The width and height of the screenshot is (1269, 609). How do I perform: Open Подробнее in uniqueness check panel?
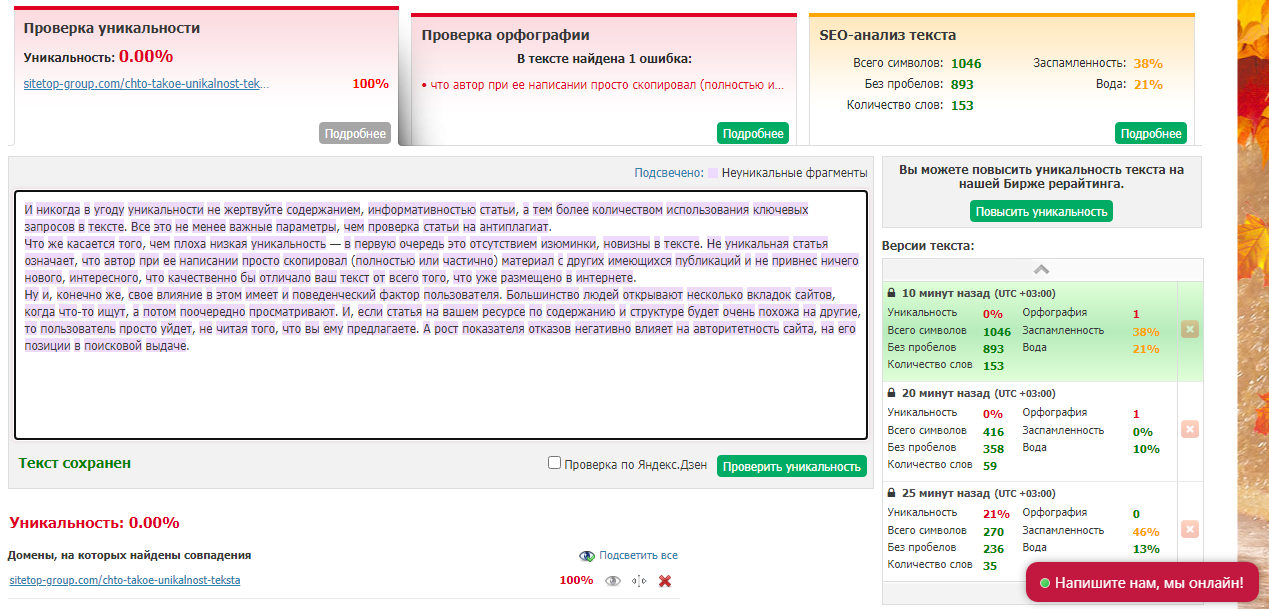[x=355, y=134]
